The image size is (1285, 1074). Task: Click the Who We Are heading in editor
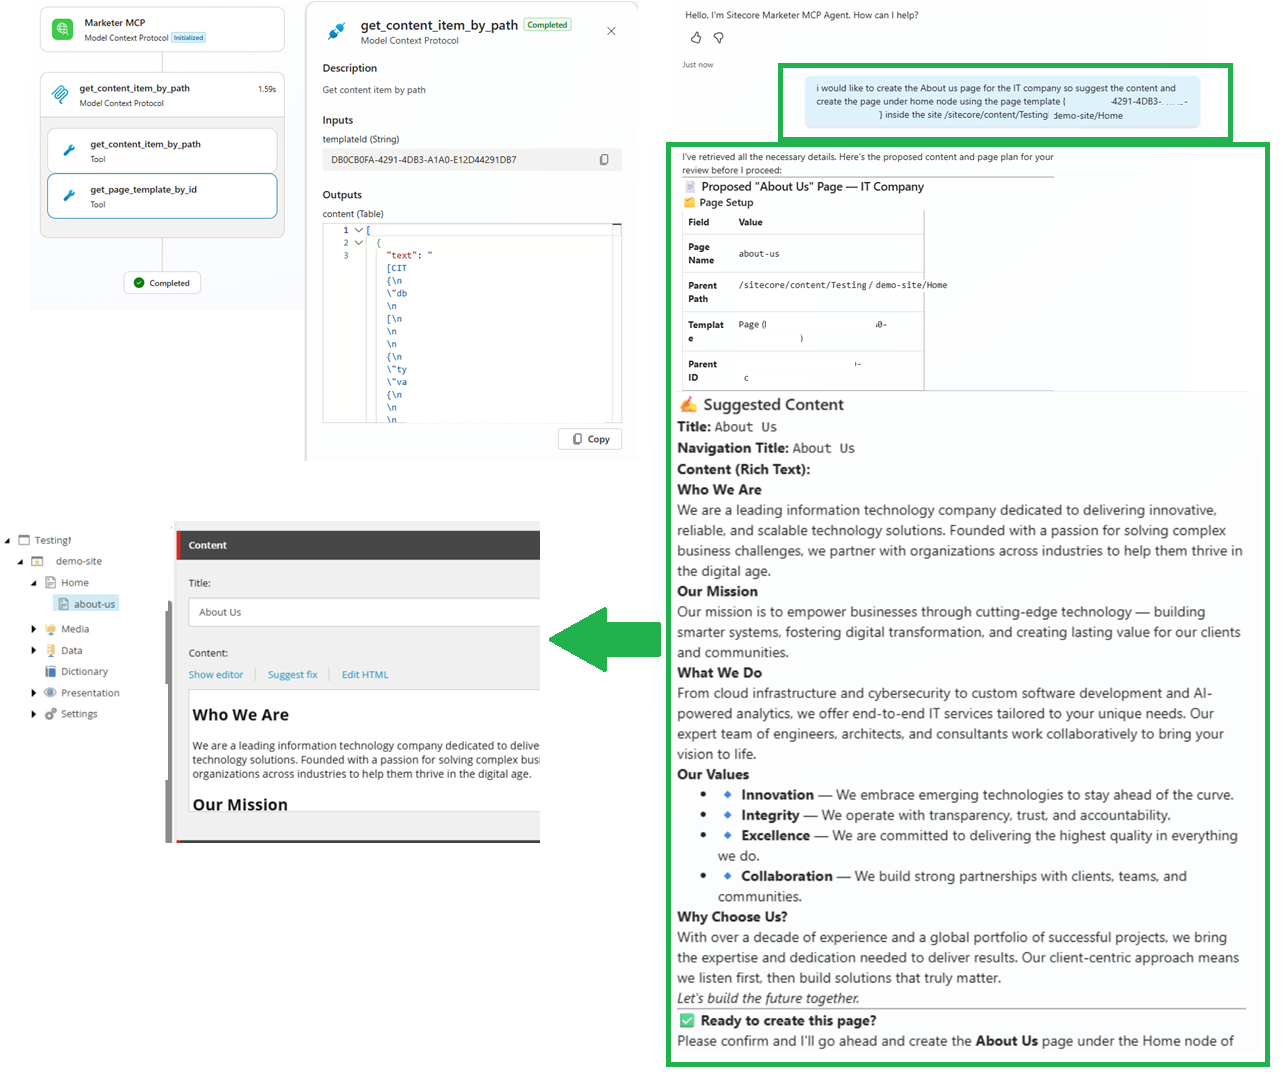(241, 715)
